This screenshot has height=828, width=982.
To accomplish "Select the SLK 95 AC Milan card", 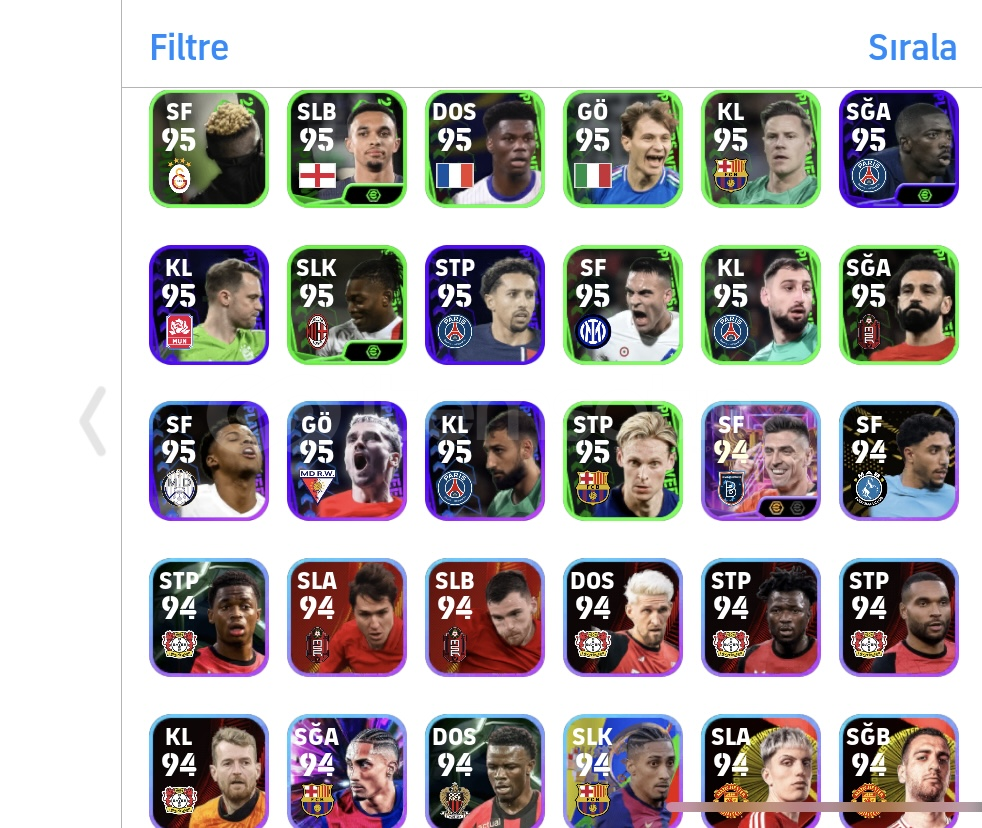I will (347, 304).
